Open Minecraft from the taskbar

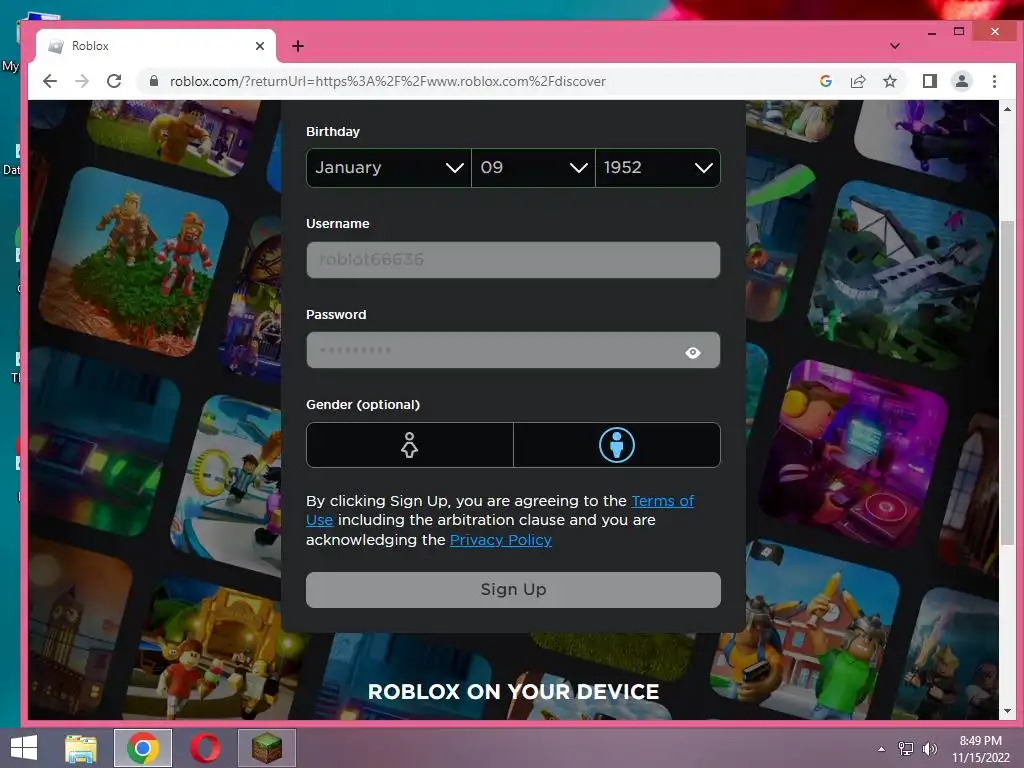point(267,748)
